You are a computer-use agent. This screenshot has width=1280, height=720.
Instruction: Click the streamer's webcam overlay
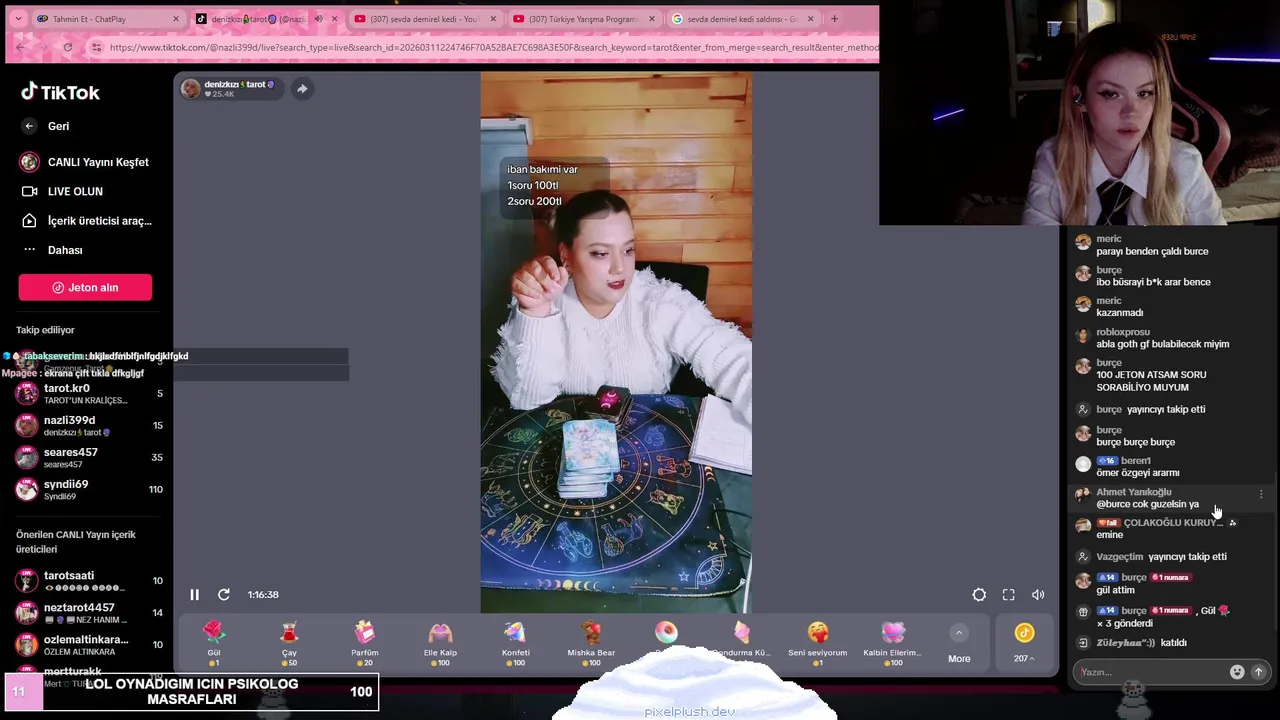click(x=1079, y=113)
